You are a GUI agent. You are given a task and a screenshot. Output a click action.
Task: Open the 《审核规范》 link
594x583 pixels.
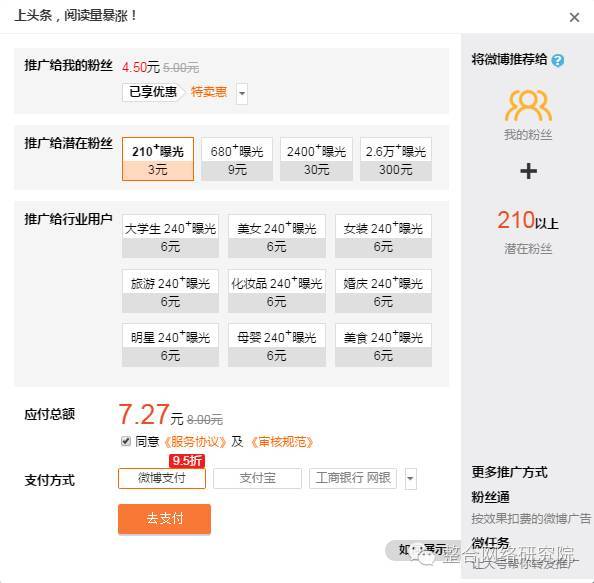coord(282,442)
